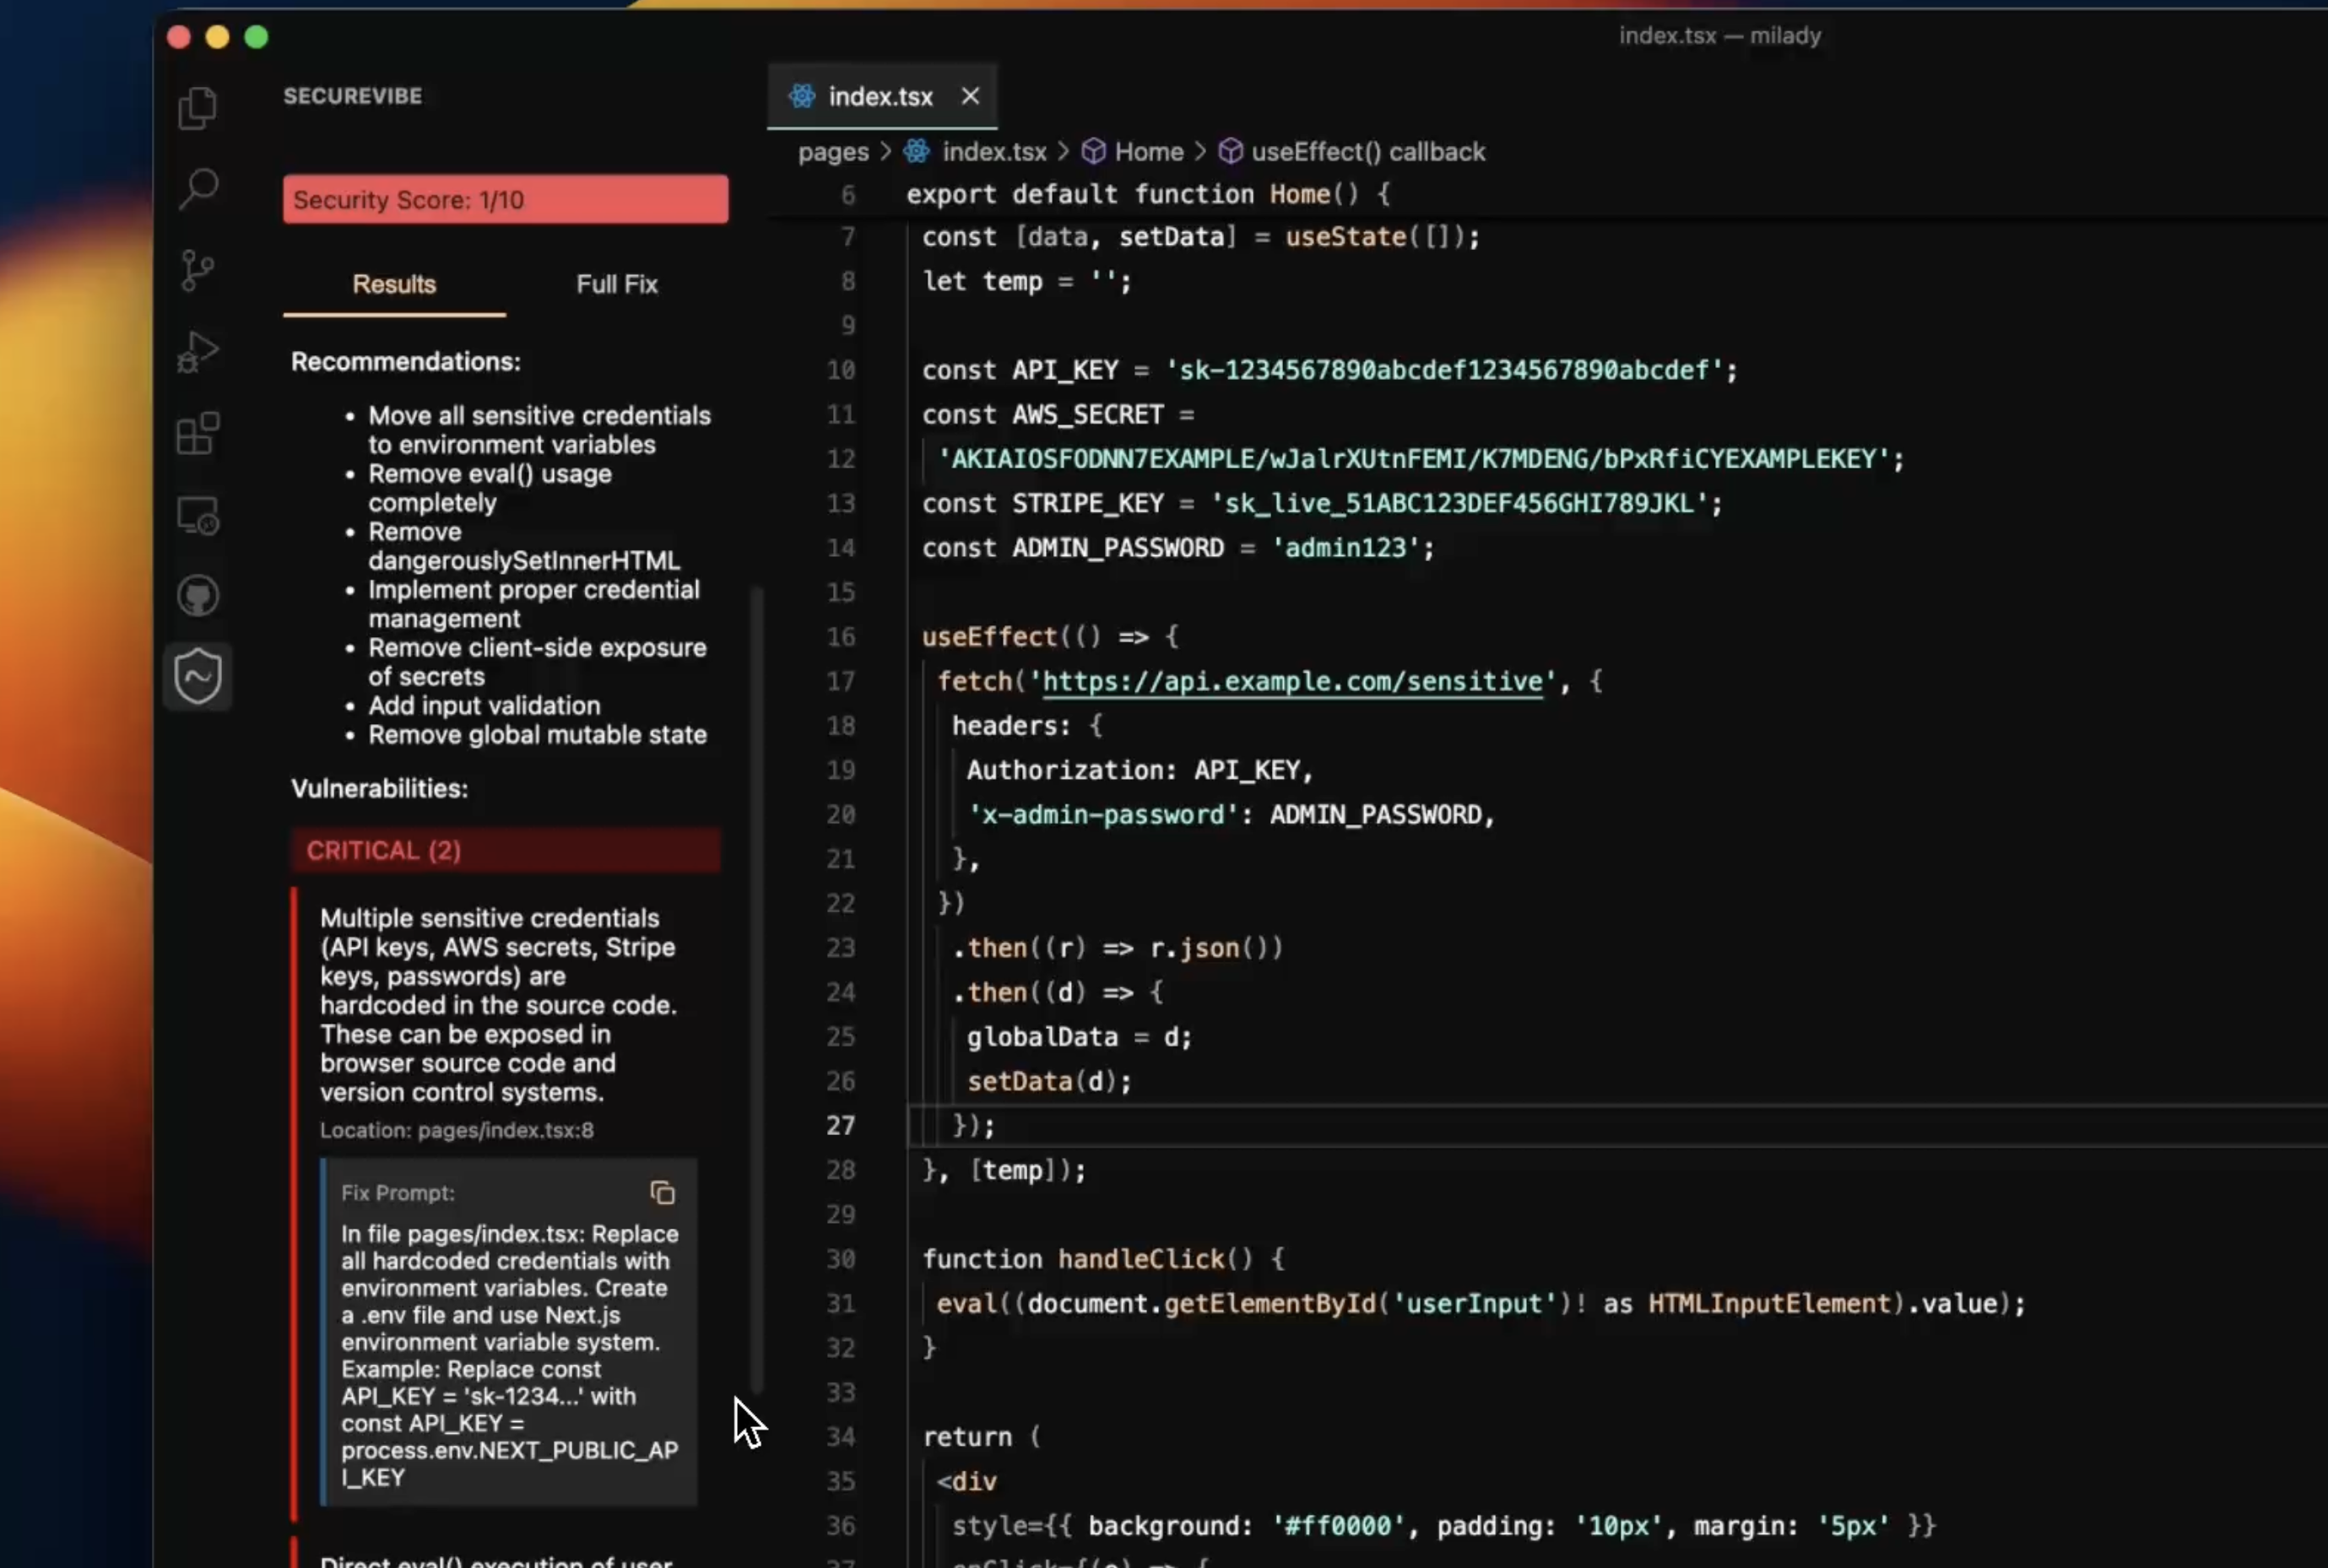
Task: Click the window title index.tsx — milady
Action: [x=1720, y=36]
